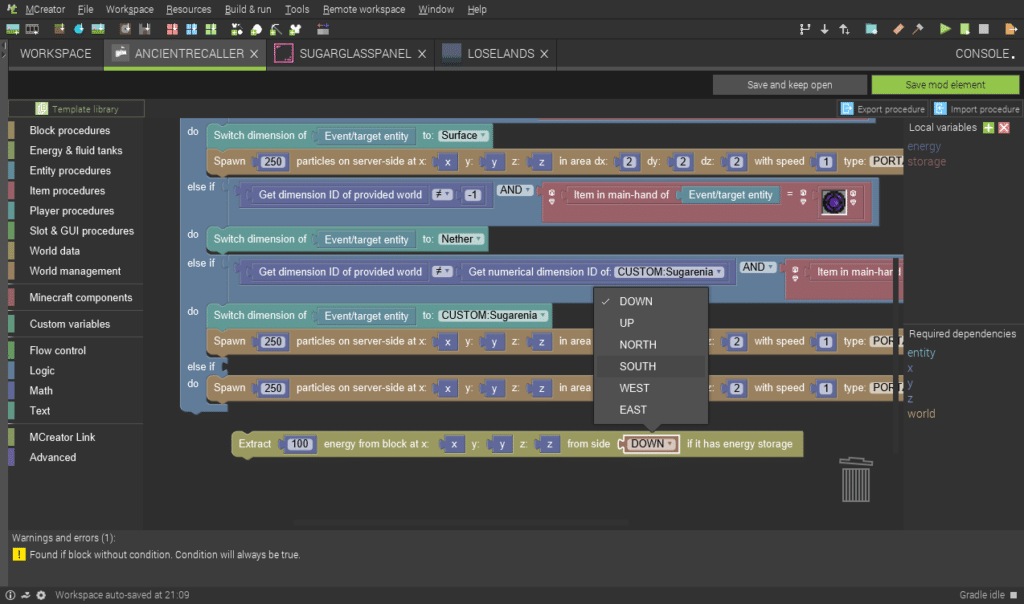Select checked DOWN option in list
The width and height of the screenshot is (1024, 604).
pyautogui.click(x=650, y=302)
